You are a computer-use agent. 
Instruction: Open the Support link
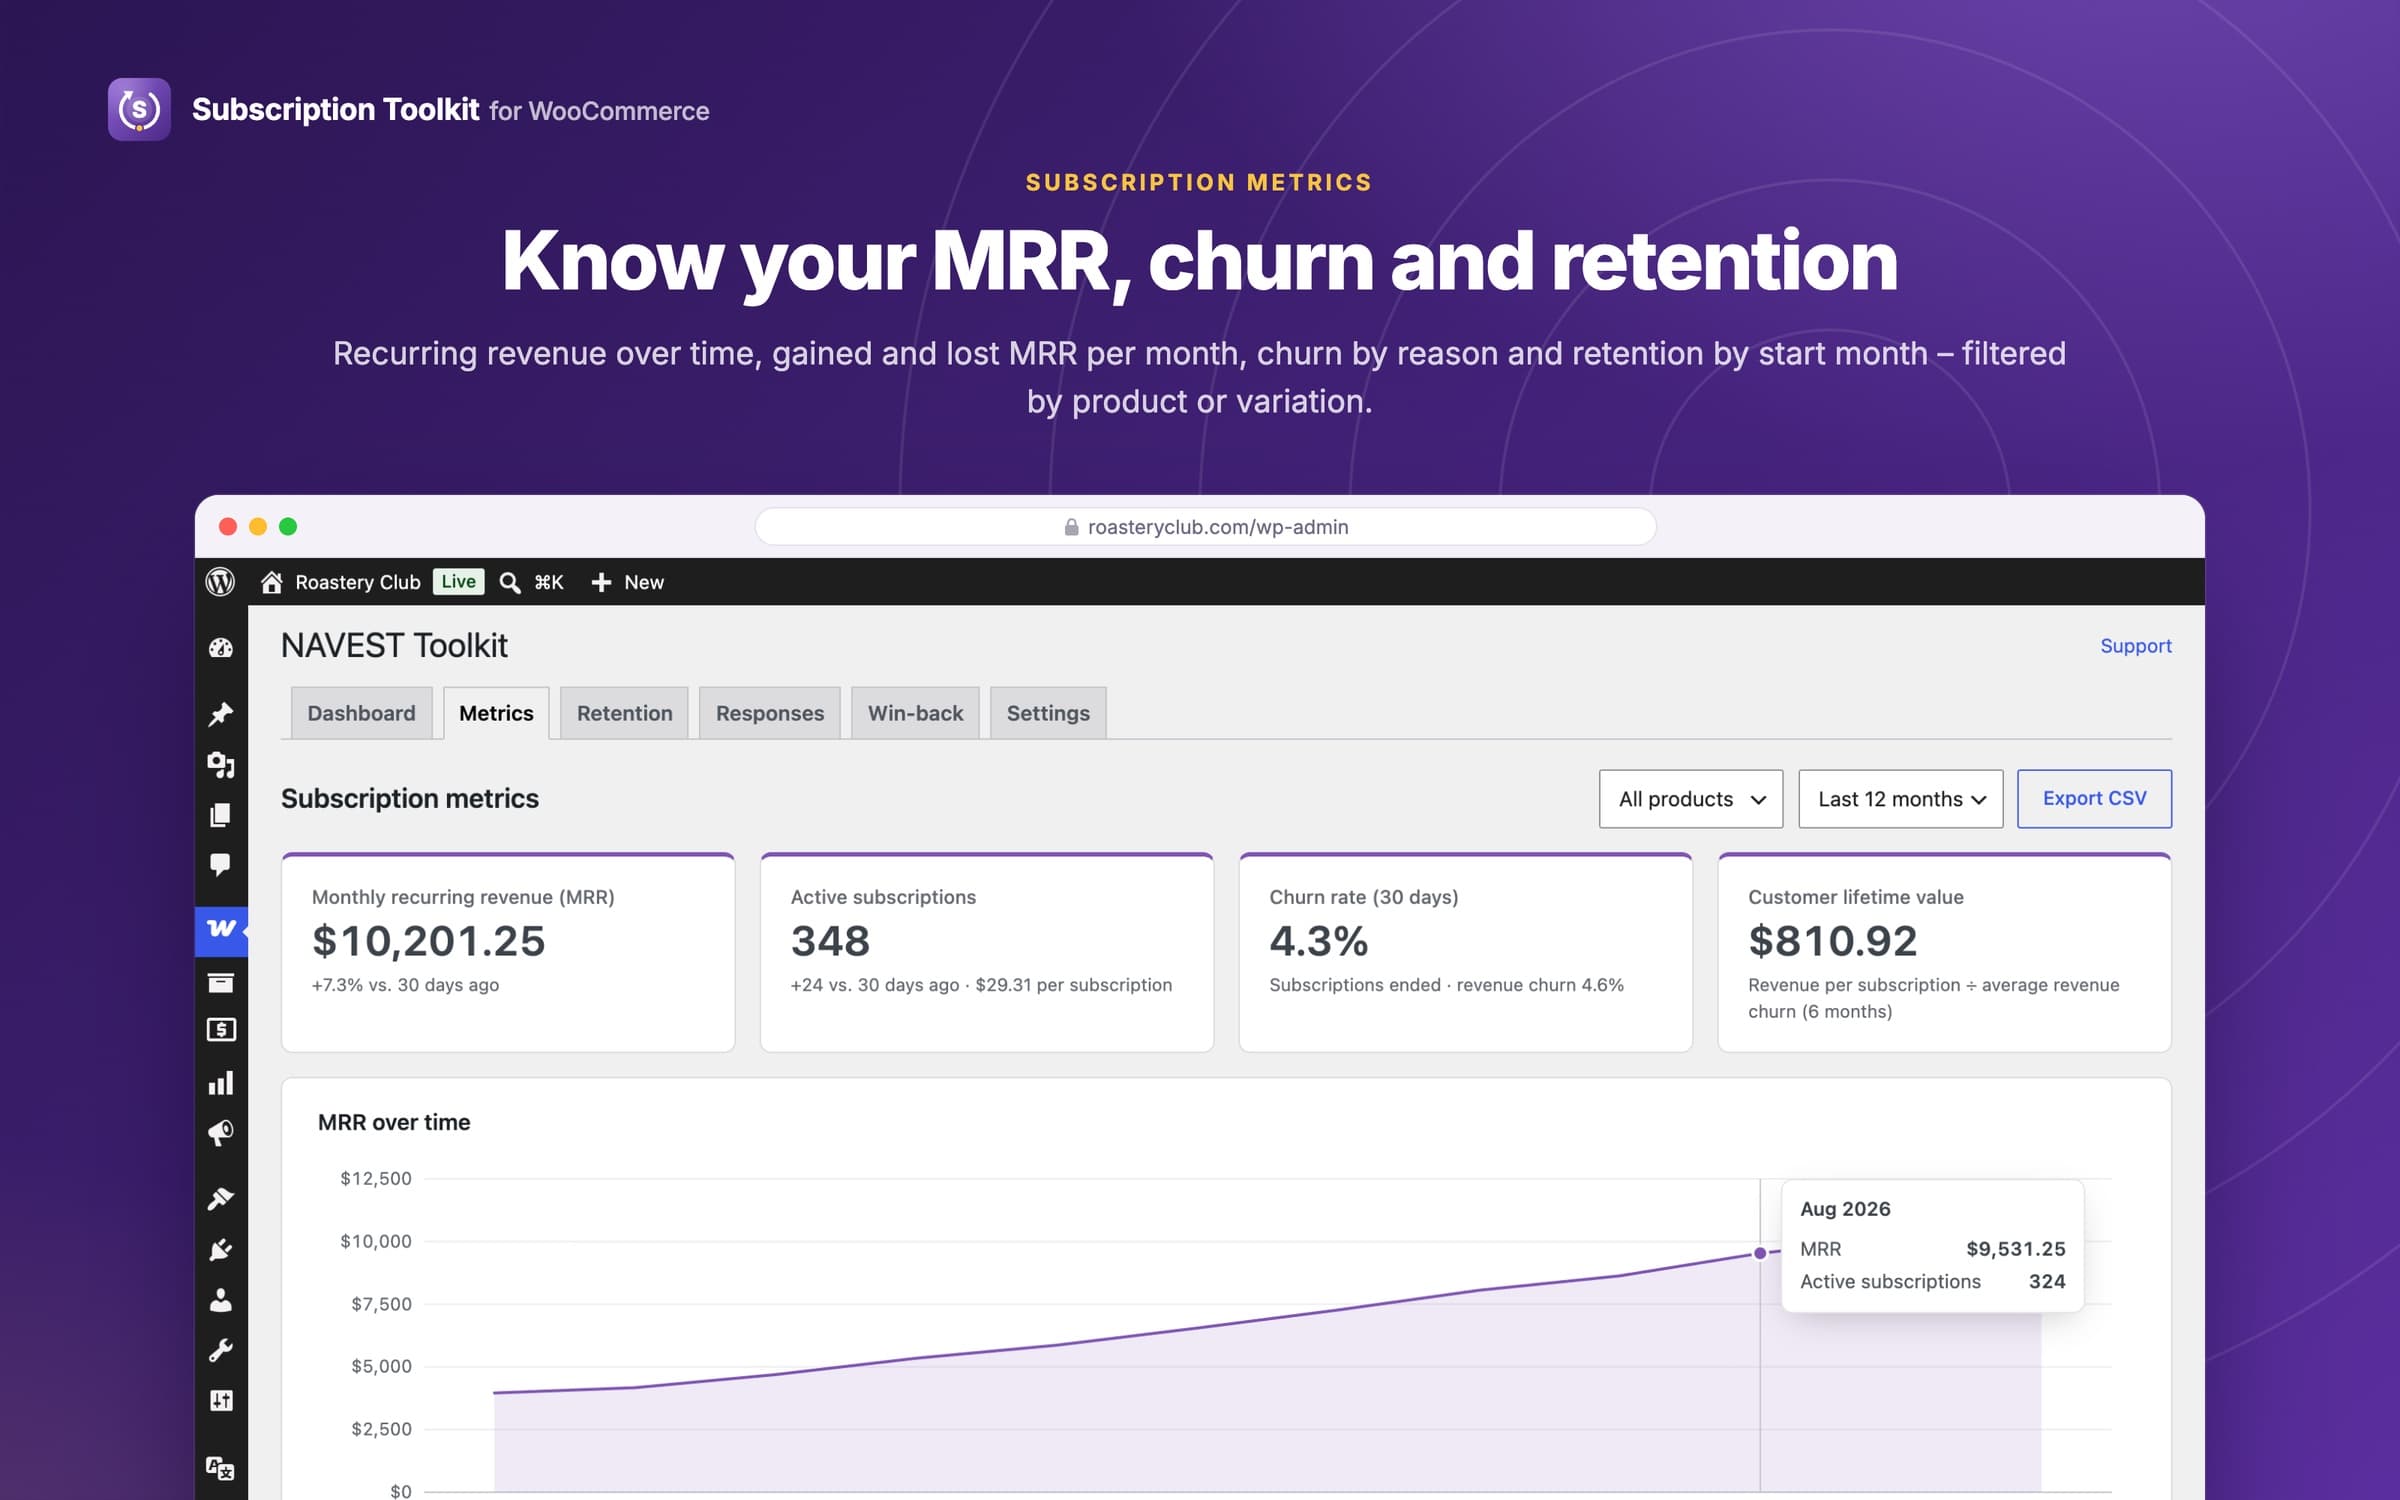tap(2136, 646)
